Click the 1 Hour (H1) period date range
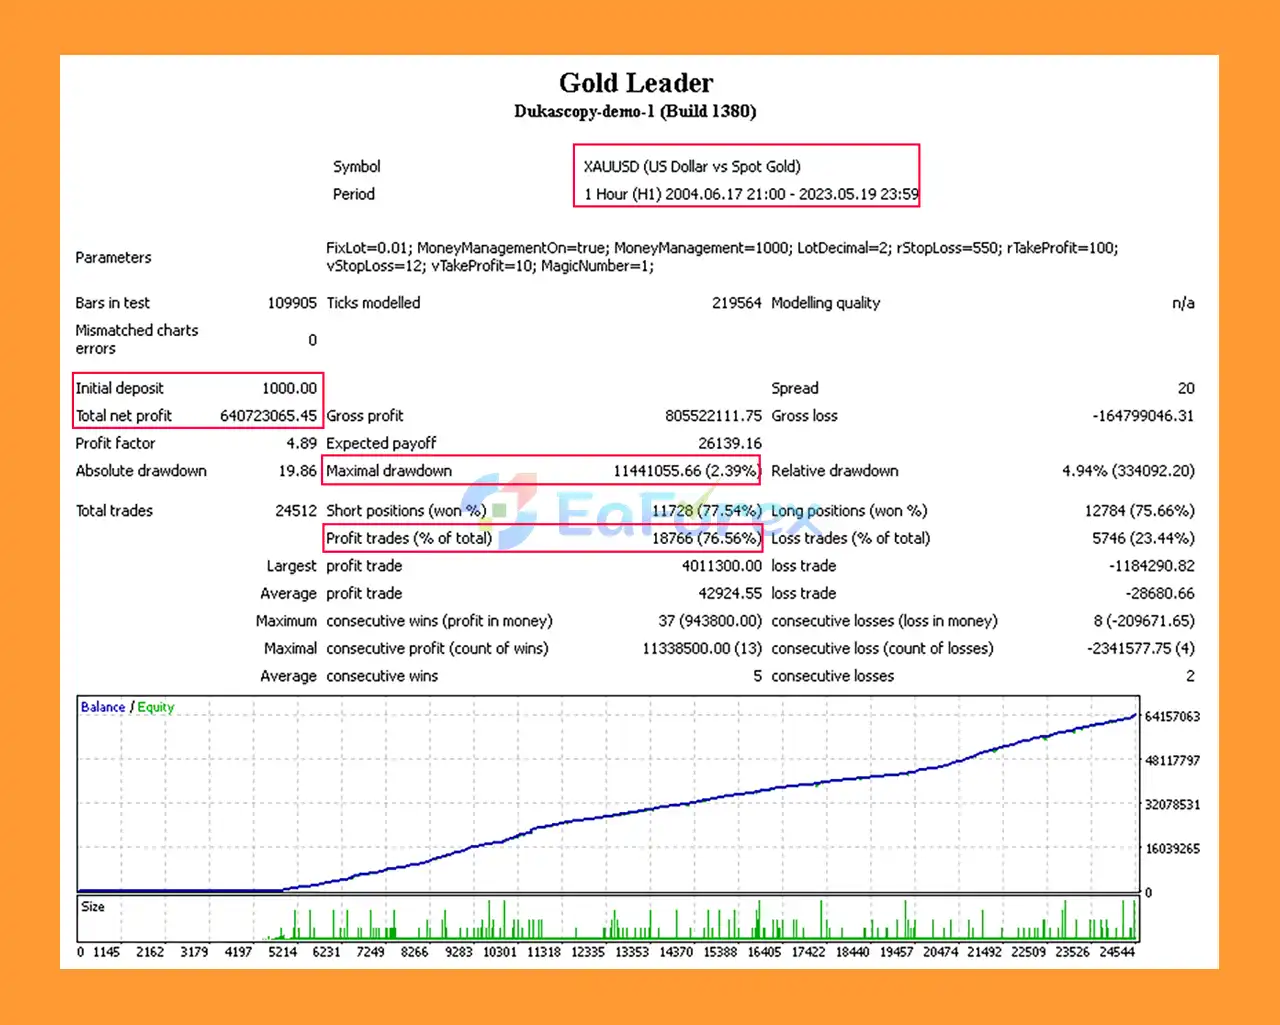 pos(751,194)
